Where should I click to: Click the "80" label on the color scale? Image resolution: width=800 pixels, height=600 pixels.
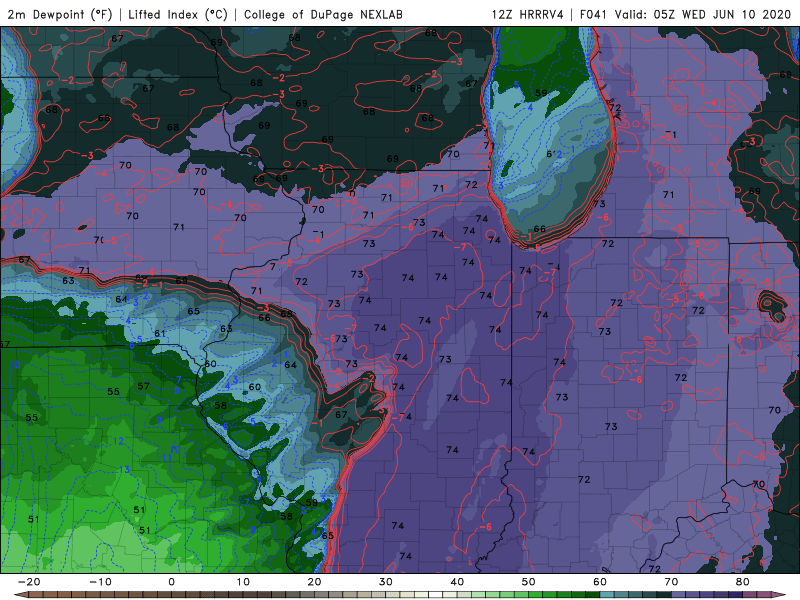point(743,582)
